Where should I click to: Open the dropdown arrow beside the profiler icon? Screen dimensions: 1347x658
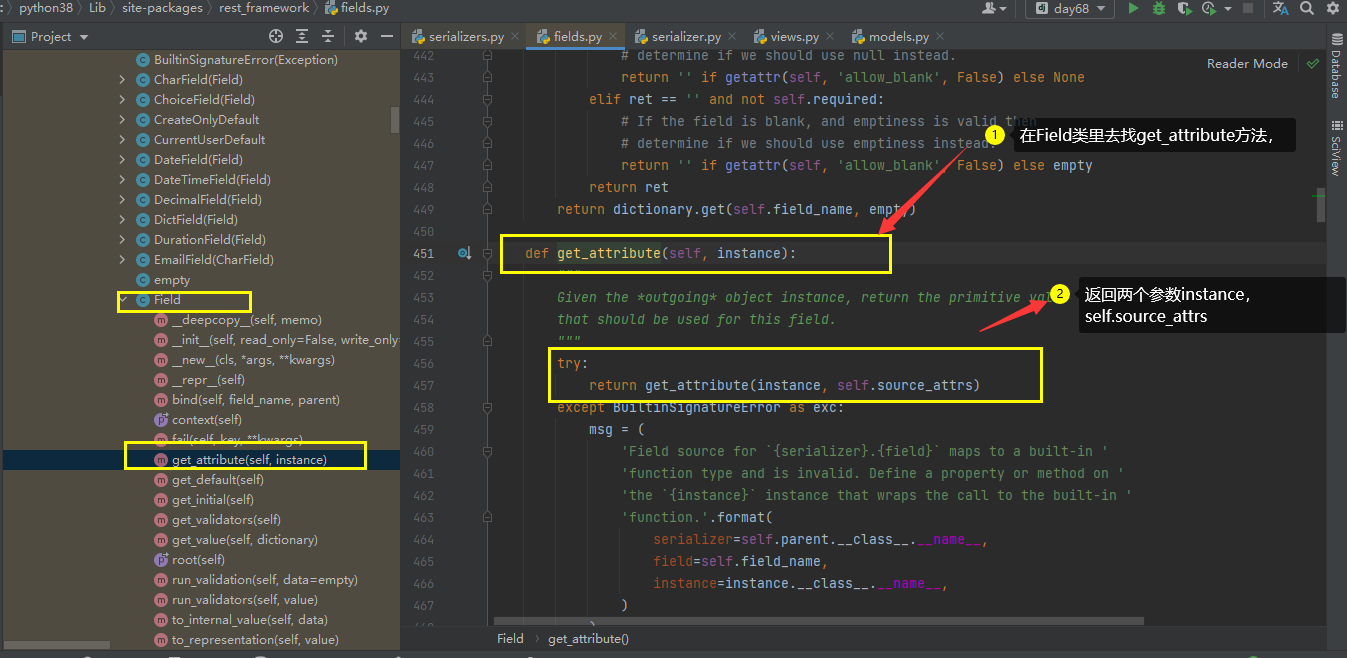(x=1227, y=8)
